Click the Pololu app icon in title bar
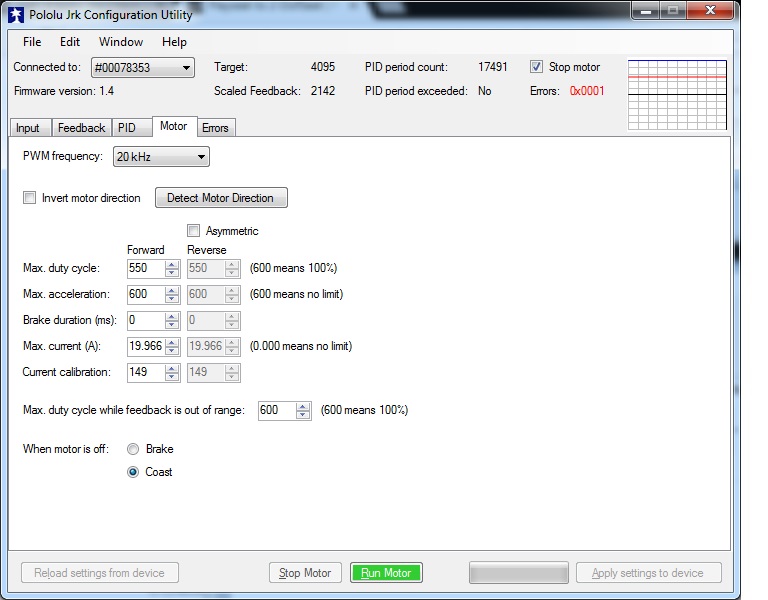Screen dimensions: 768x600 [x=16, y=15]
